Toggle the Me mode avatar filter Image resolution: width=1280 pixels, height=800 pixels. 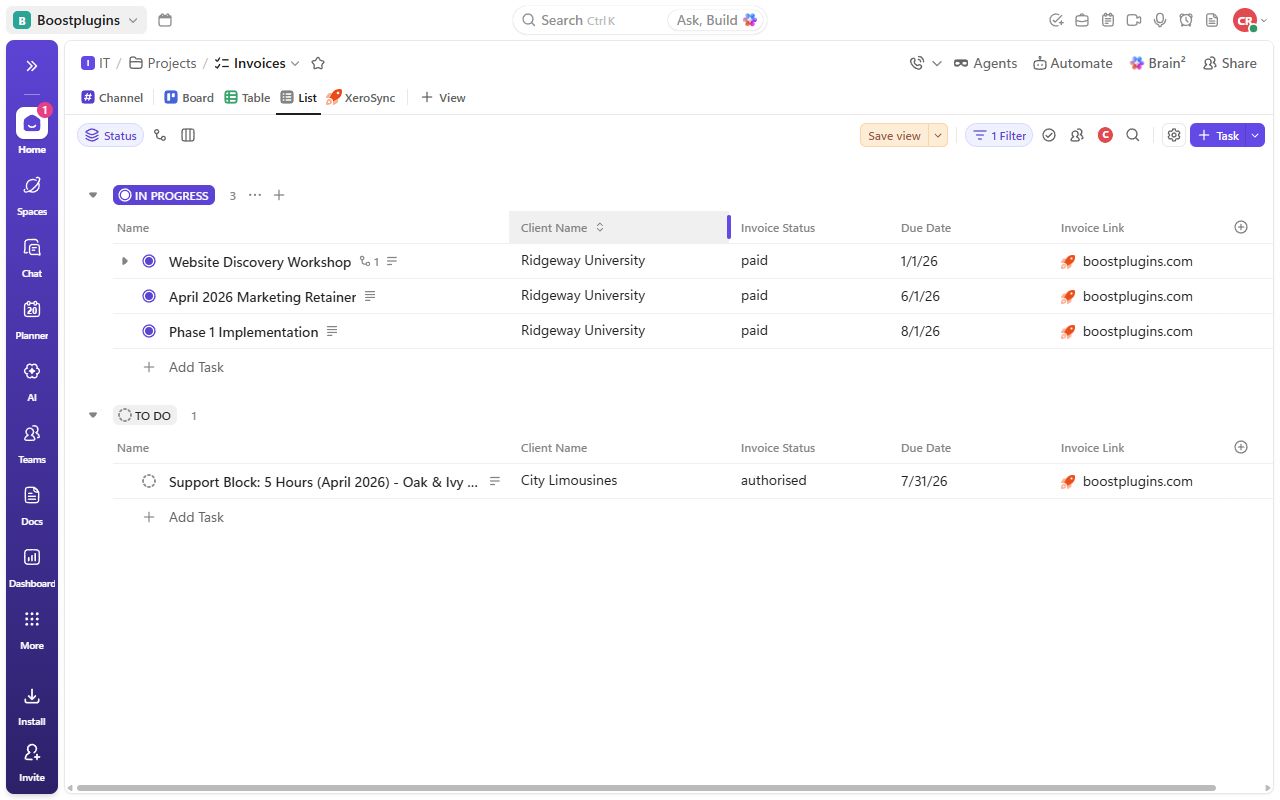tap(1105, 135)
